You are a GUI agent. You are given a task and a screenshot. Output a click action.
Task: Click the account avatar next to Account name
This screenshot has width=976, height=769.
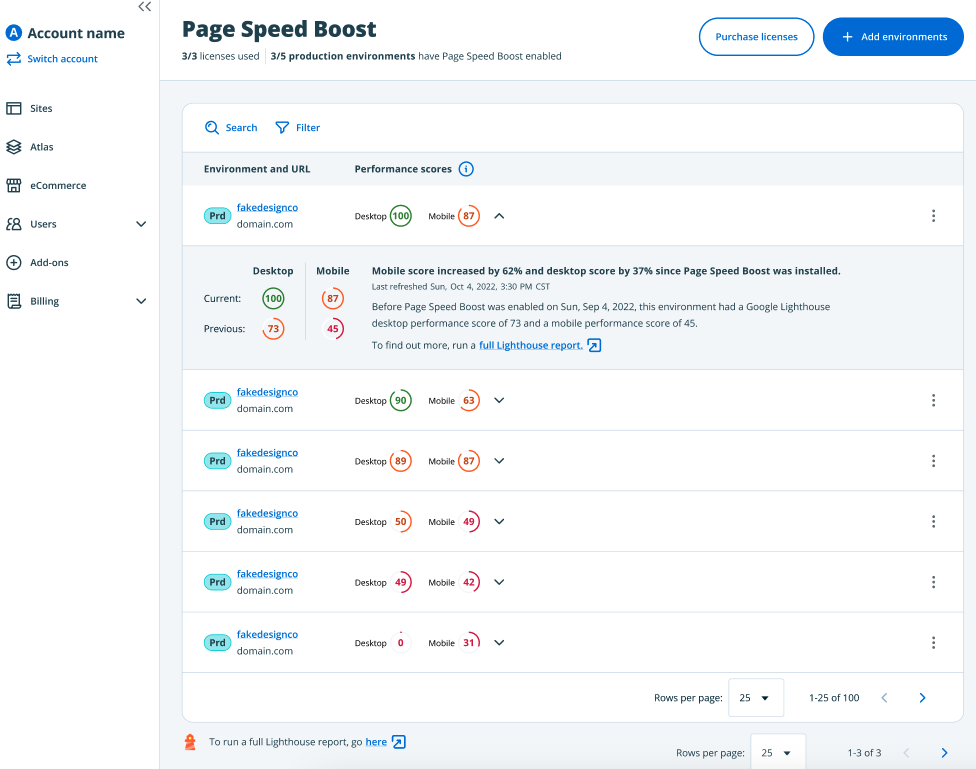pos(14,32)
